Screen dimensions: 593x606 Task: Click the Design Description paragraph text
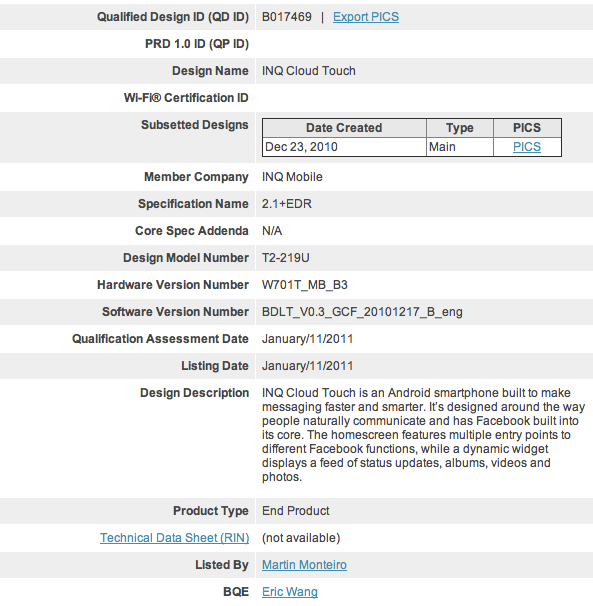point(423,435)
